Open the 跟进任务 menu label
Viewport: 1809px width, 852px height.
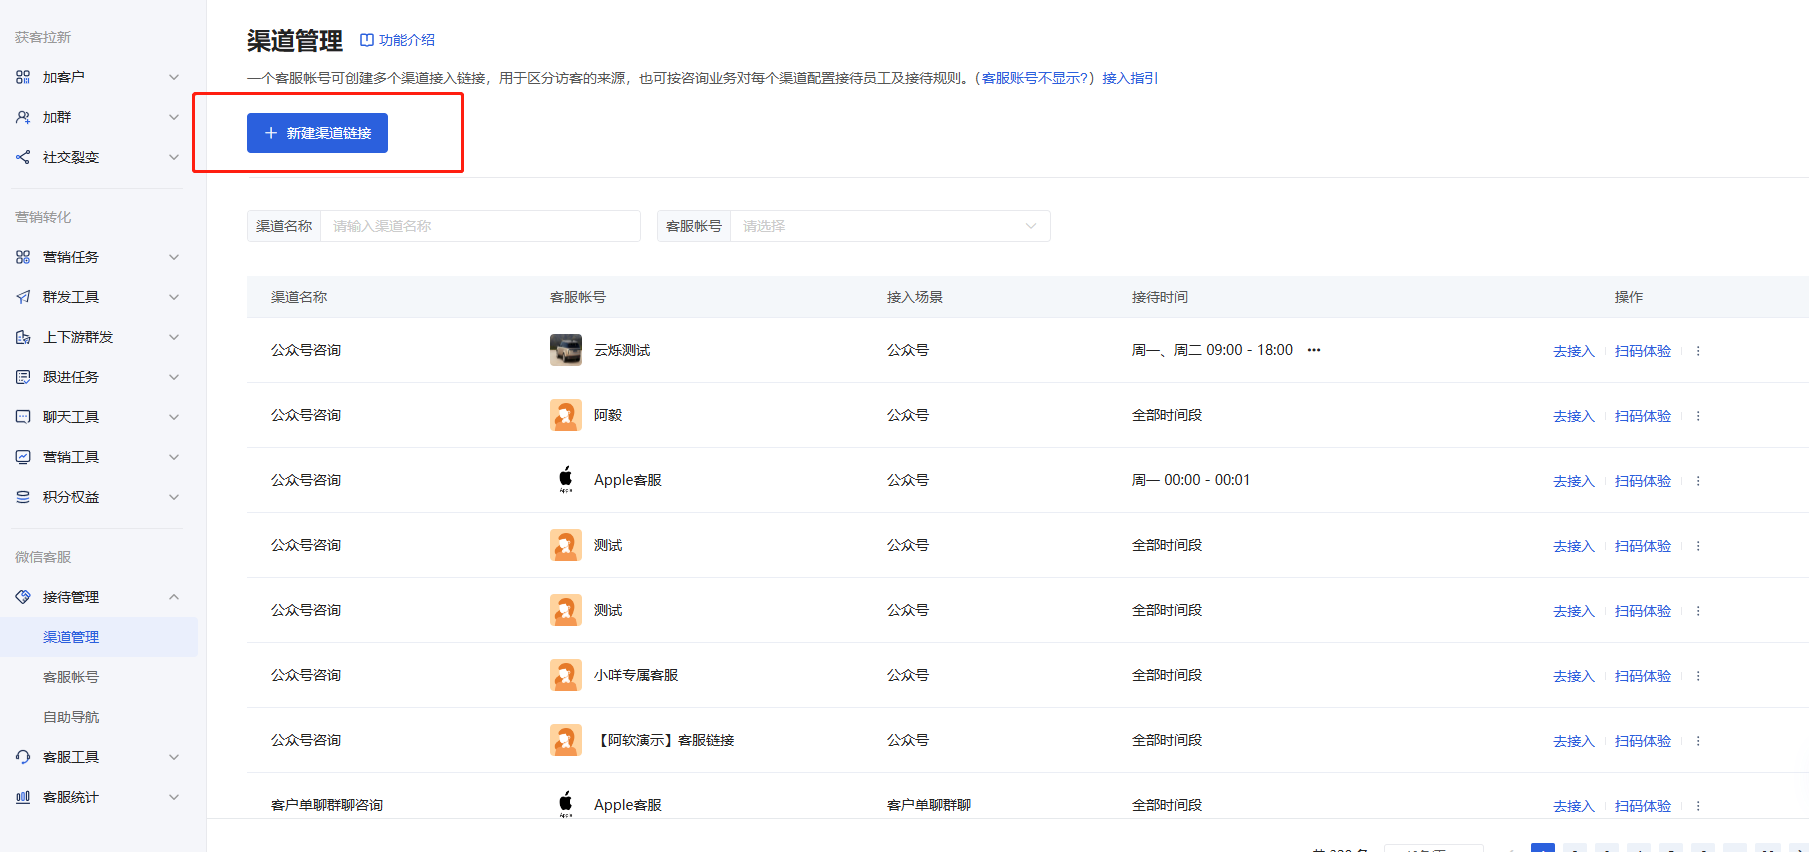tap(71, 377)
